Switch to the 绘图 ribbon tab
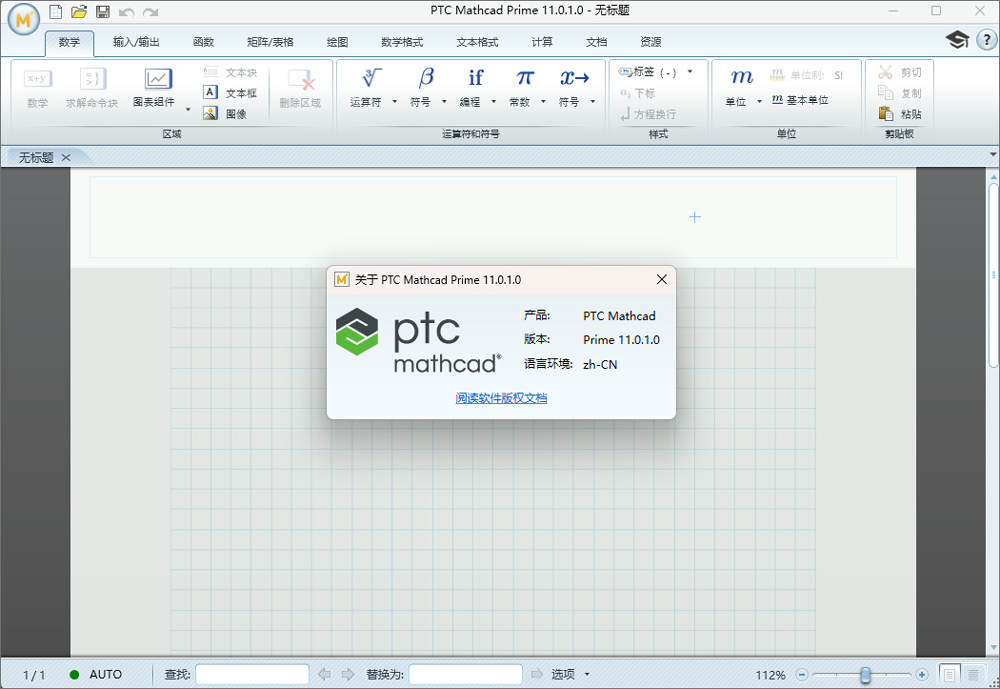1000x689 pixels. (x=337, y=42)
